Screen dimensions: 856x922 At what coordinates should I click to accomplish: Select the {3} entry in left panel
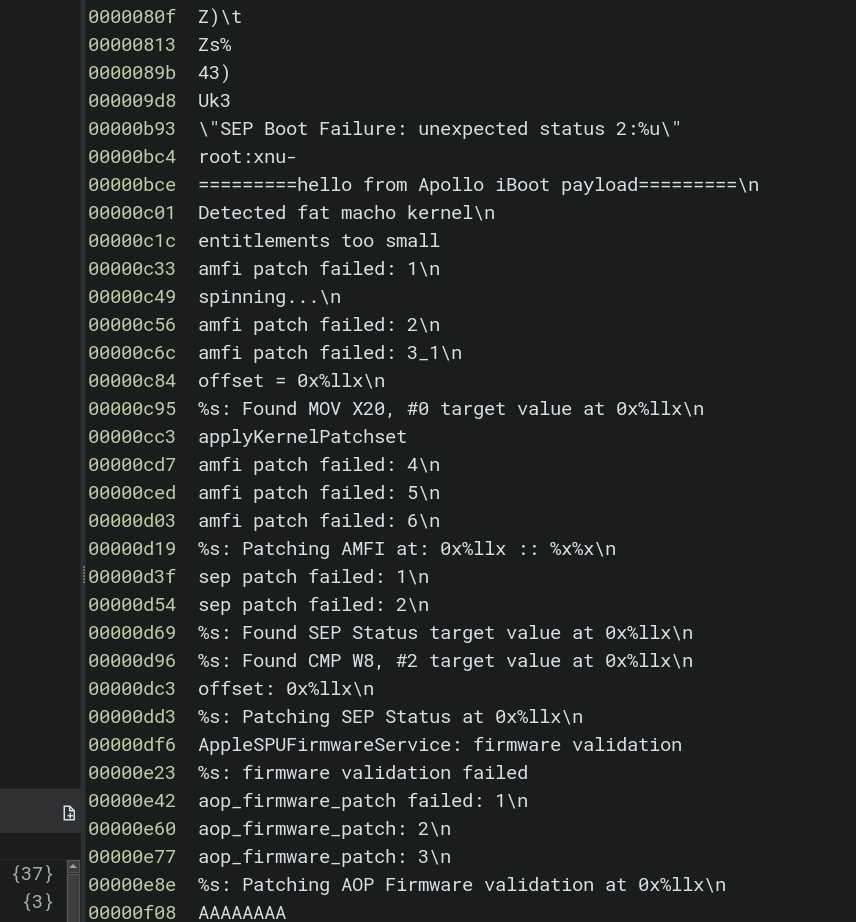[37, 902]
